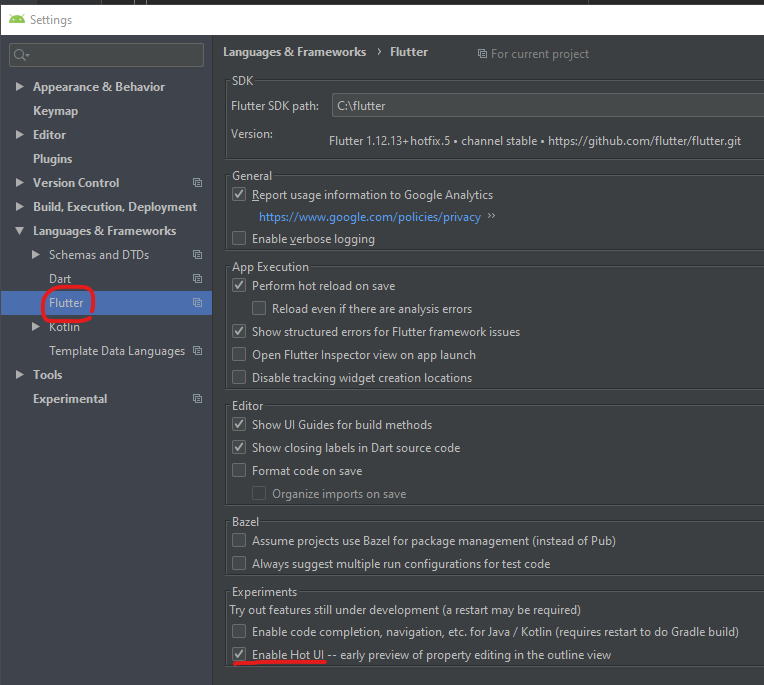Click project-level icon next to Version Control

click(x=197, y=183)
